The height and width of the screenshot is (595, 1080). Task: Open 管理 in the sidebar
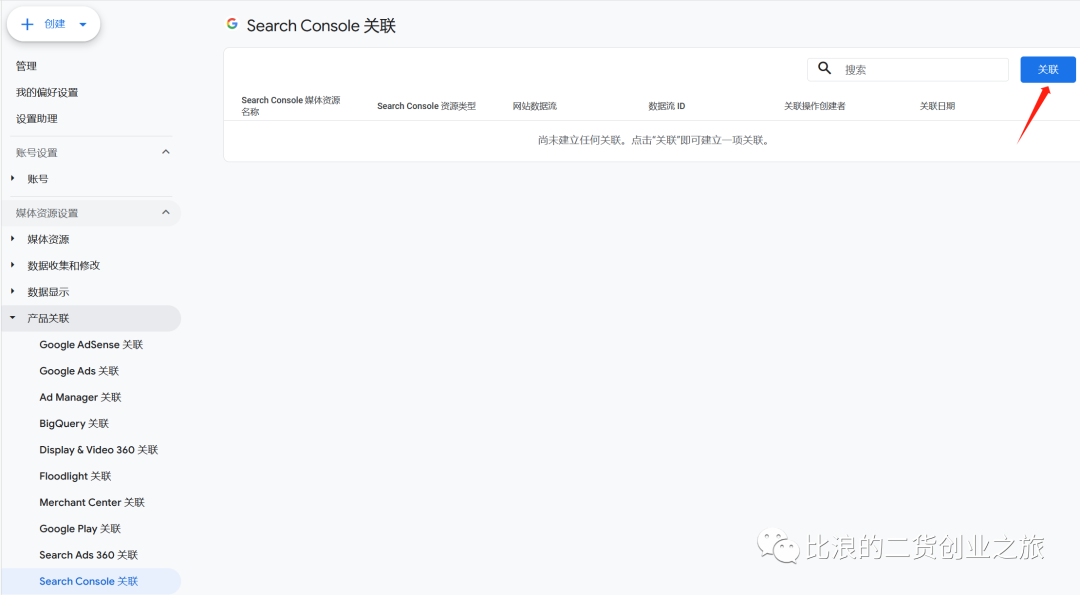pyautogui.click(x=26, y=66)
